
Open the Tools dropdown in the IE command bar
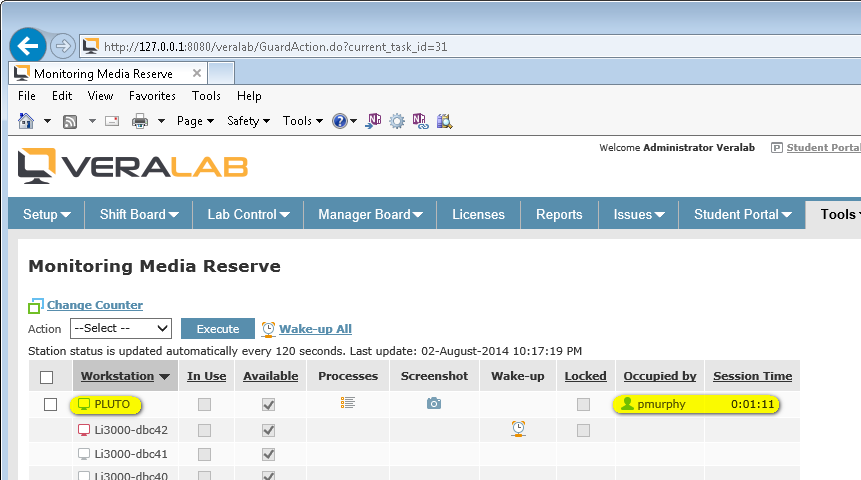click(x=303, y=121)
